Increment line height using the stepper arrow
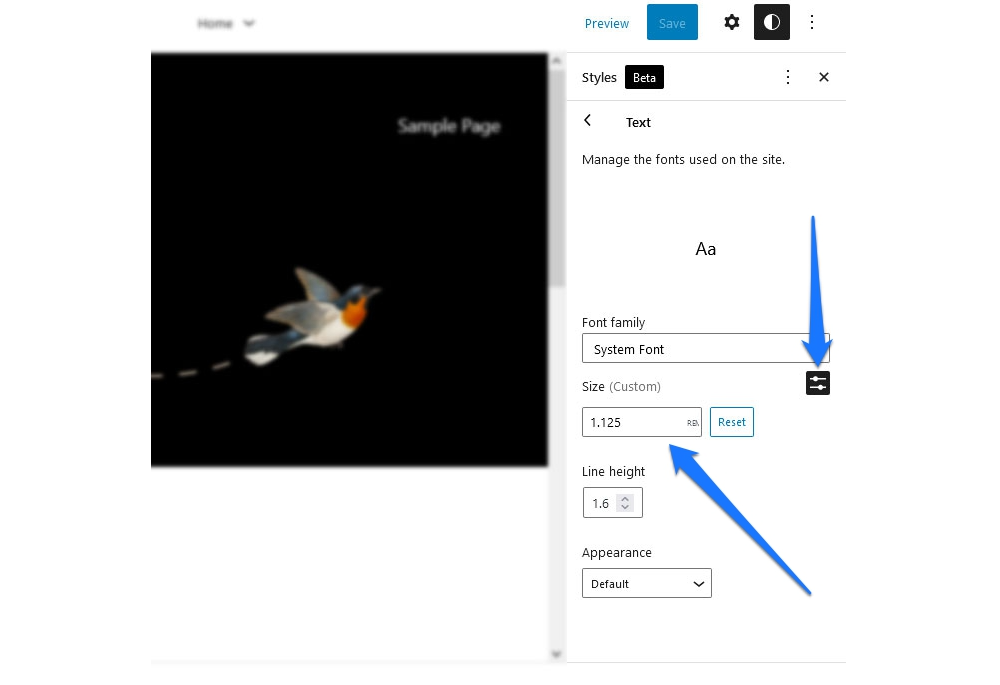 (626, 498)
